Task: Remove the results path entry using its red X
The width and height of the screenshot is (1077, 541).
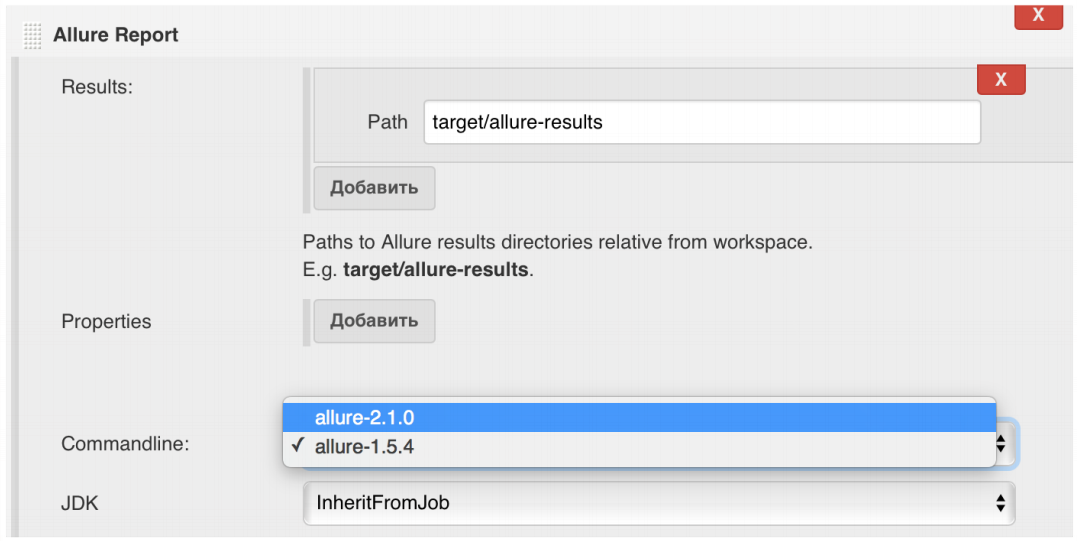Action: tap(1000, 80)
